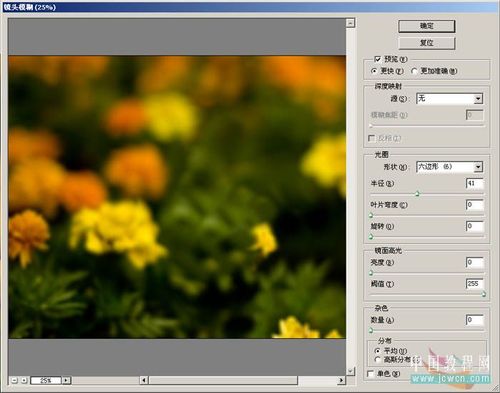
Task: Click the 叶片弯度 blade curvature field
Action: click(x=475, y=205)
